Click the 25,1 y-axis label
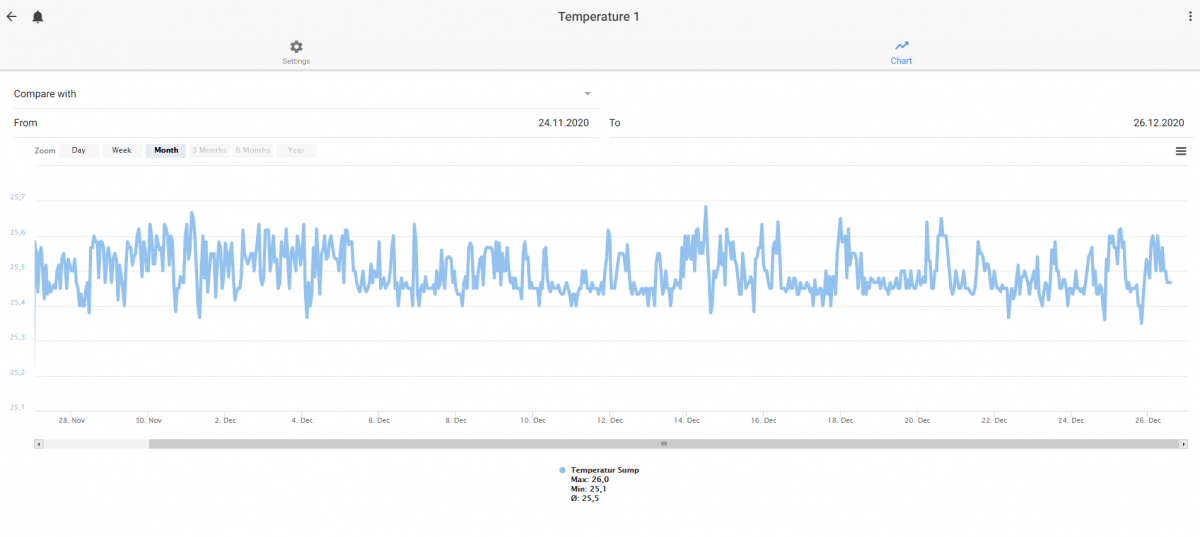Image resolution: width=1200 pixels, height=537 pixels. pyautogui.click(x=17, y=407)
